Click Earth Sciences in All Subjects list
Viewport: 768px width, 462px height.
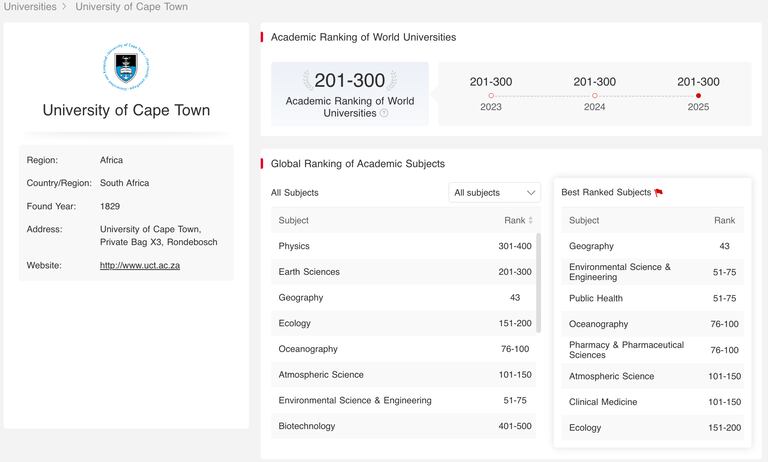pos(309,272)
